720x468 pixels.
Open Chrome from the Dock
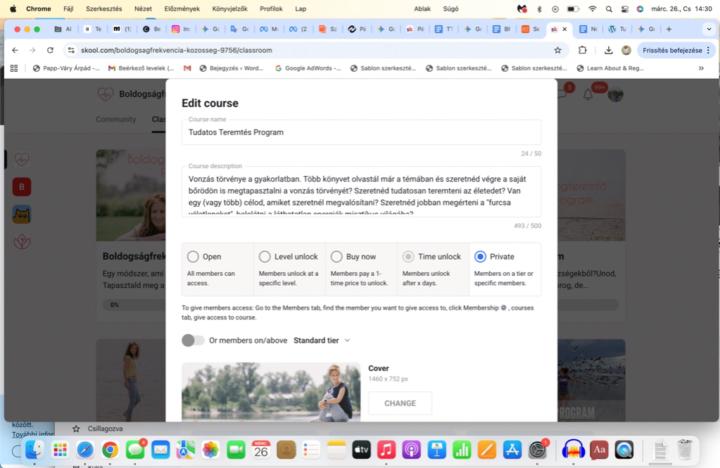[110, 450]
